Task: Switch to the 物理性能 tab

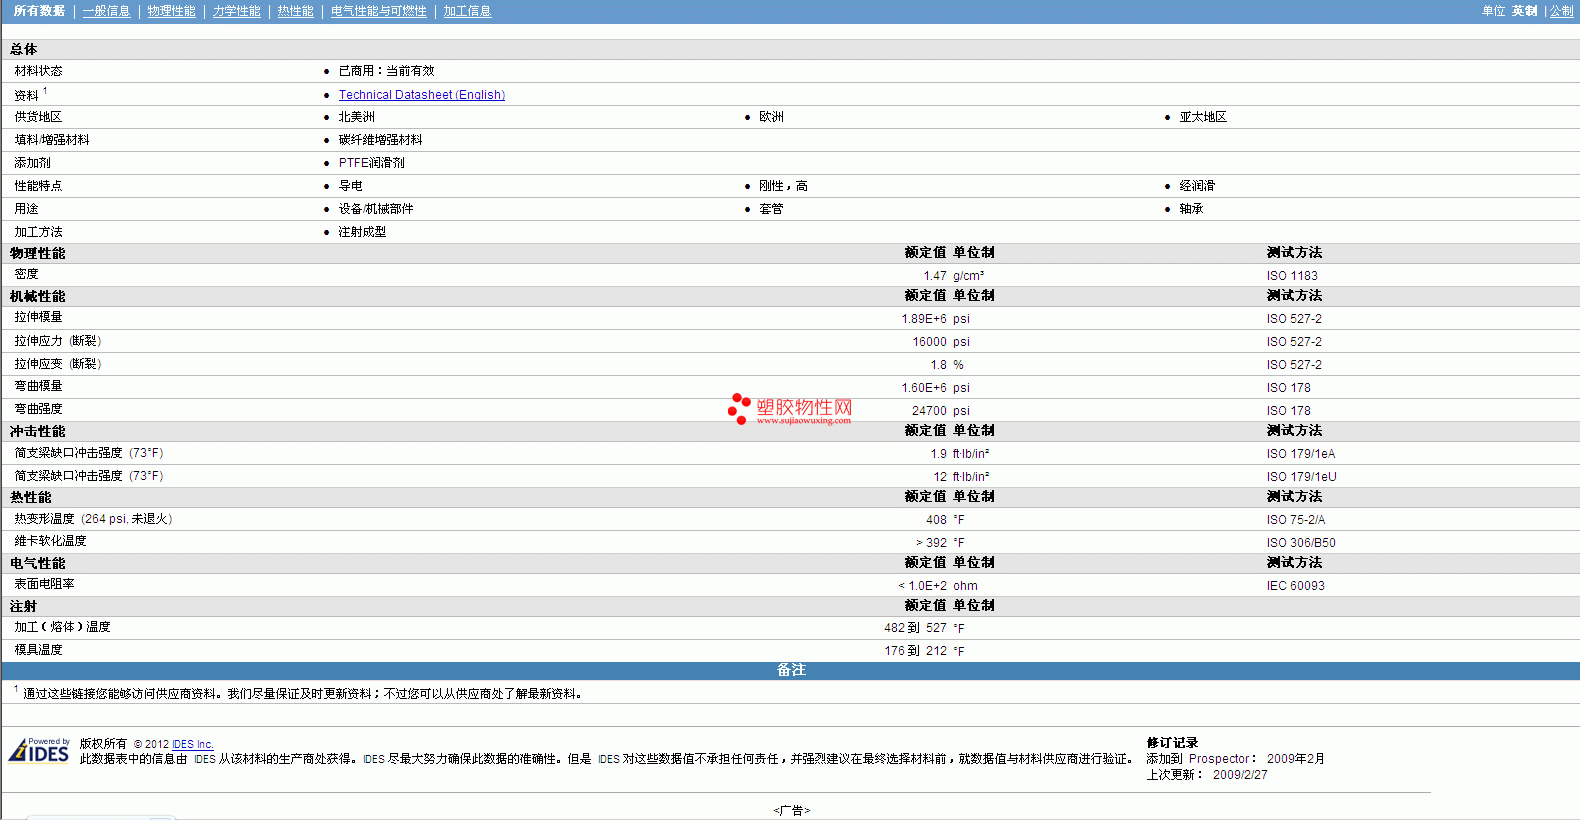Action: point(171,11)
